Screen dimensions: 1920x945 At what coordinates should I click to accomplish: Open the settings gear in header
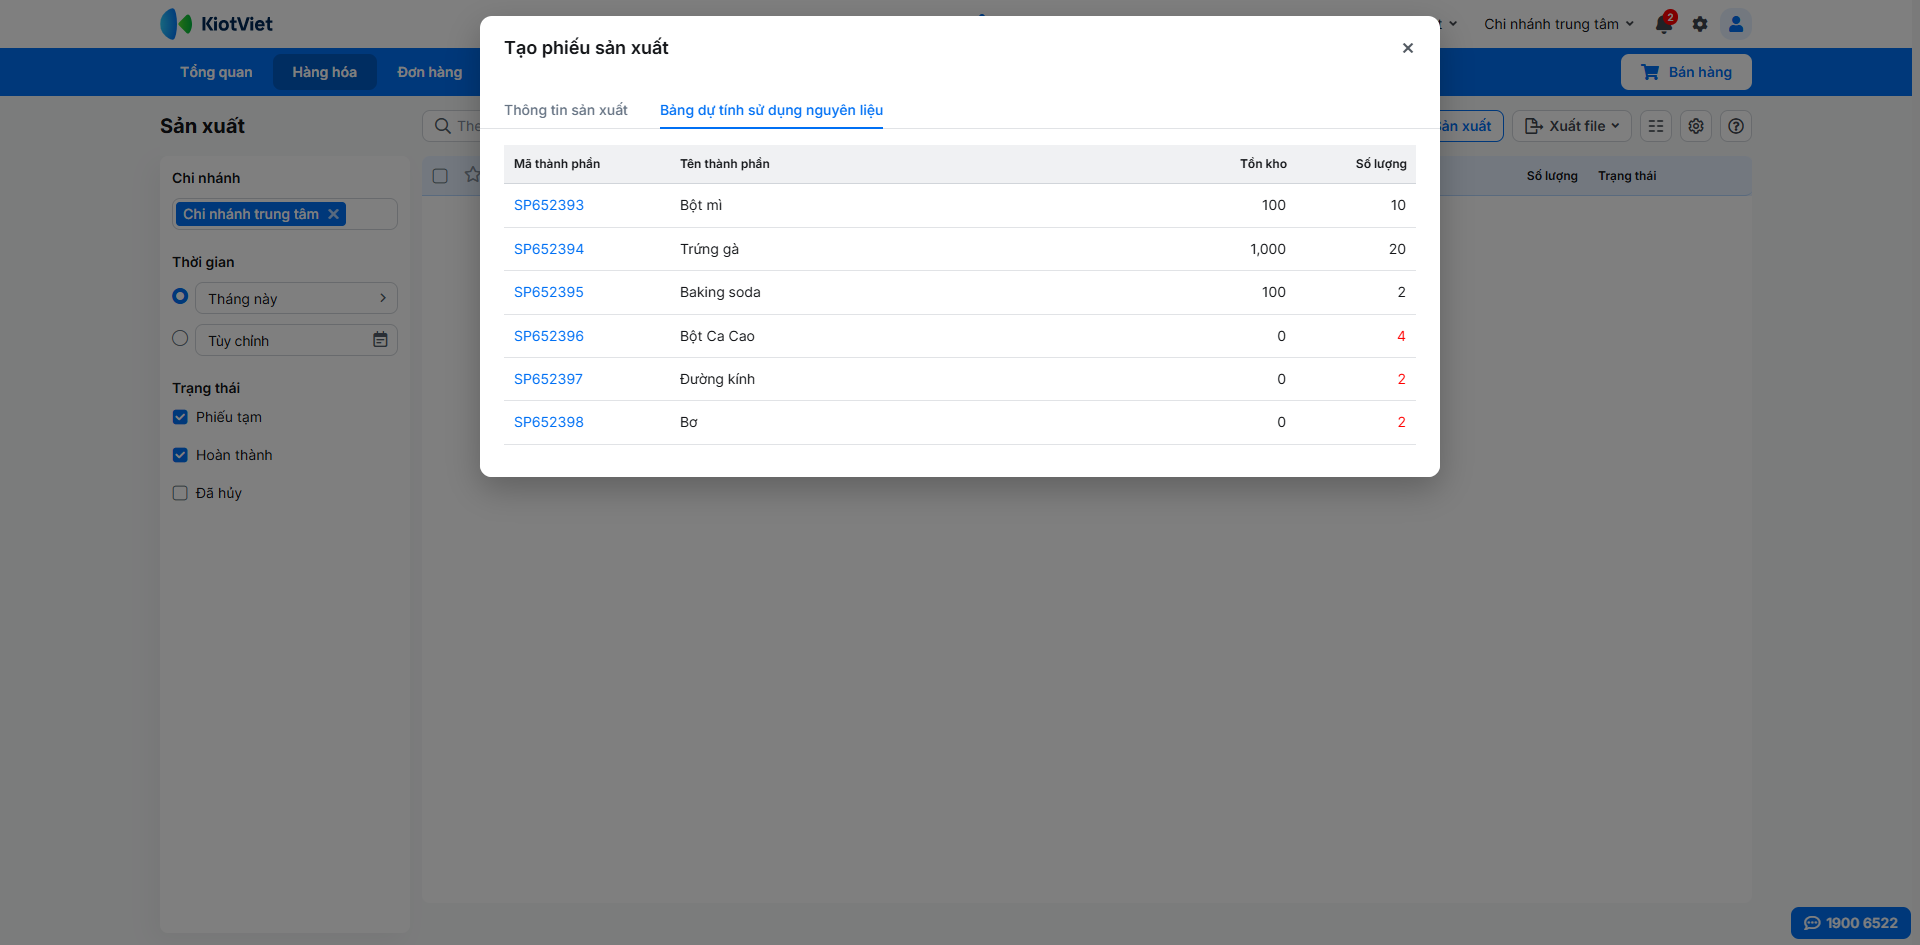[x=1700, y=24]
